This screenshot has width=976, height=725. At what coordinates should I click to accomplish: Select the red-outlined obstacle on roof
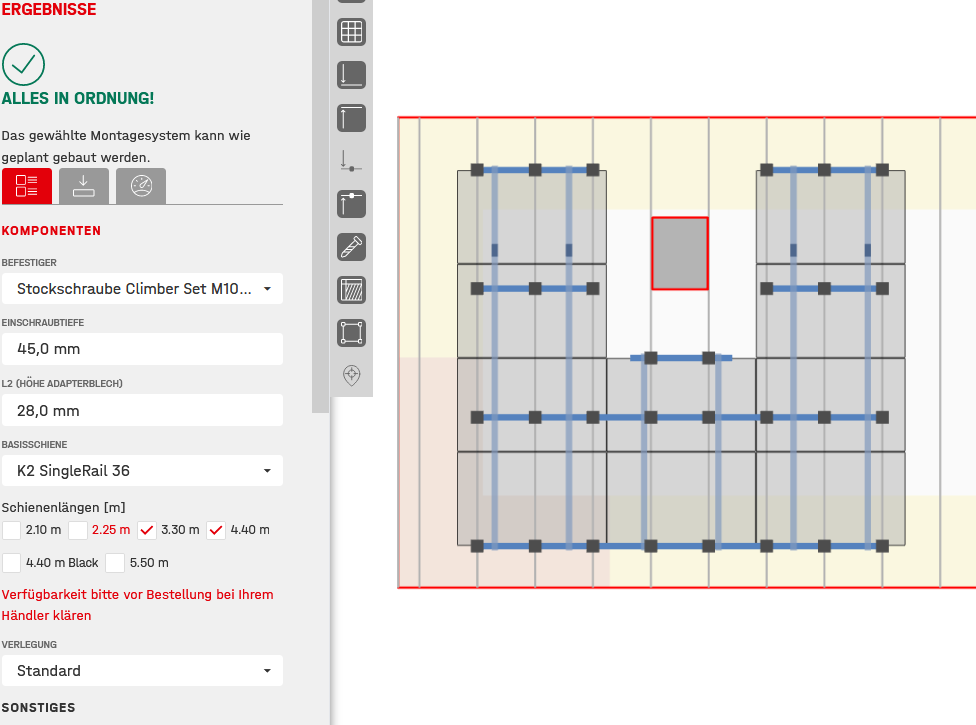click(x=680, y=253)
